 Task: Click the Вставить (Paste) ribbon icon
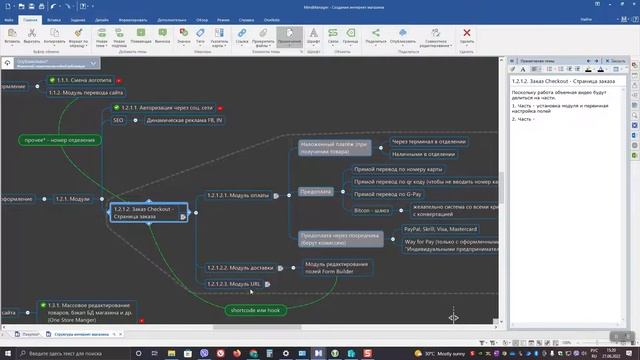(x=12, y=33)
